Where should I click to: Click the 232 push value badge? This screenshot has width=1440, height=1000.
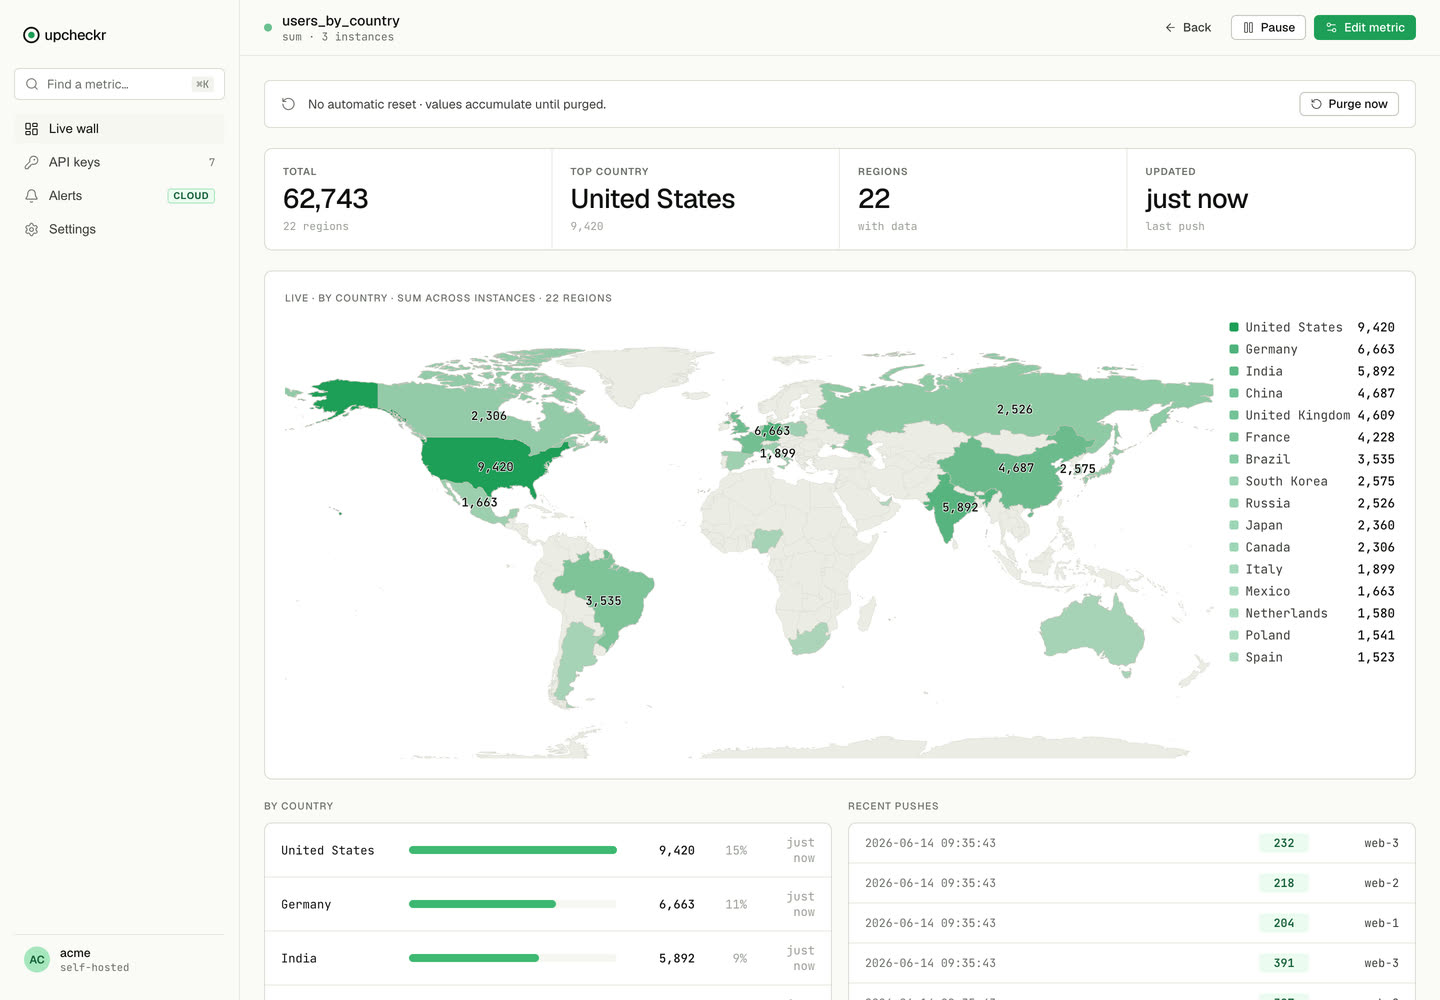pos(1284,843)
